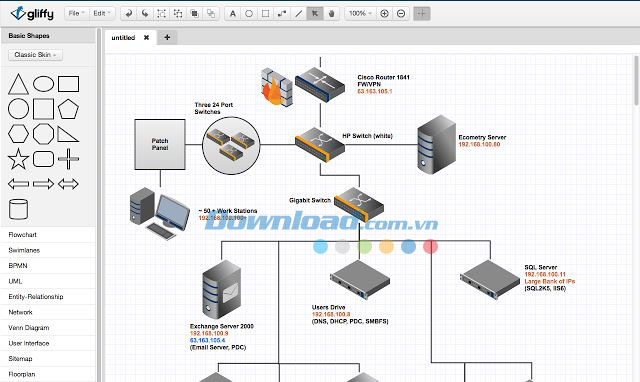Screen dimensions: 640x382
Task: Activate the pointer selection tool
Action: [315, 13]
